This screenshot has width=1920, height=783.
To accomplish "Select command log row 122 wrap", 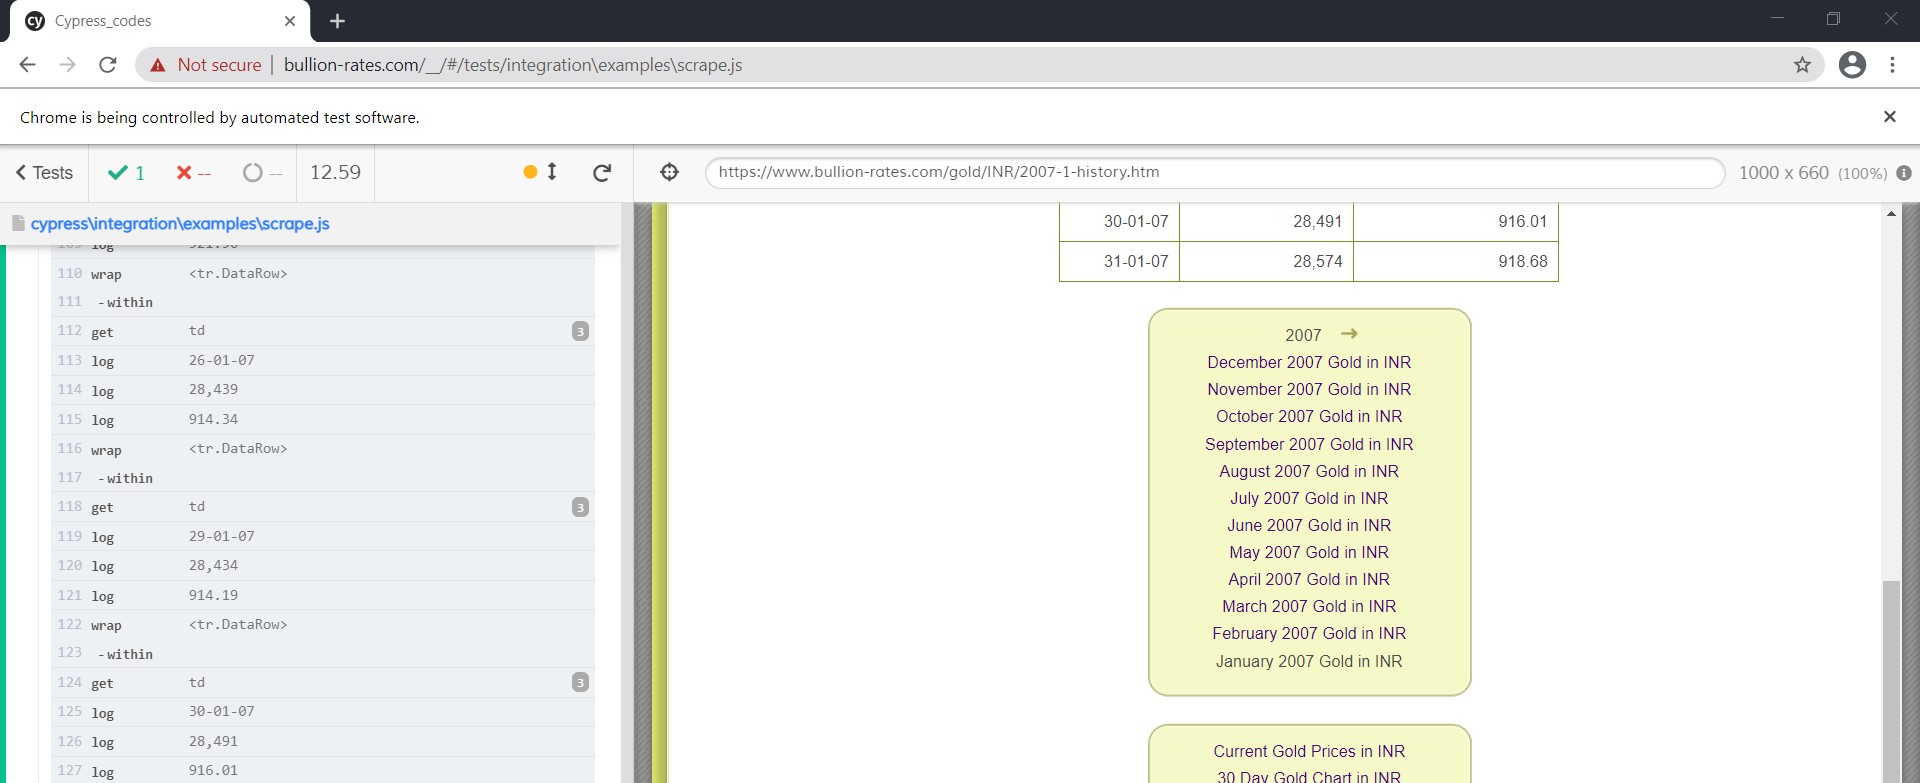I will [323, 625].
